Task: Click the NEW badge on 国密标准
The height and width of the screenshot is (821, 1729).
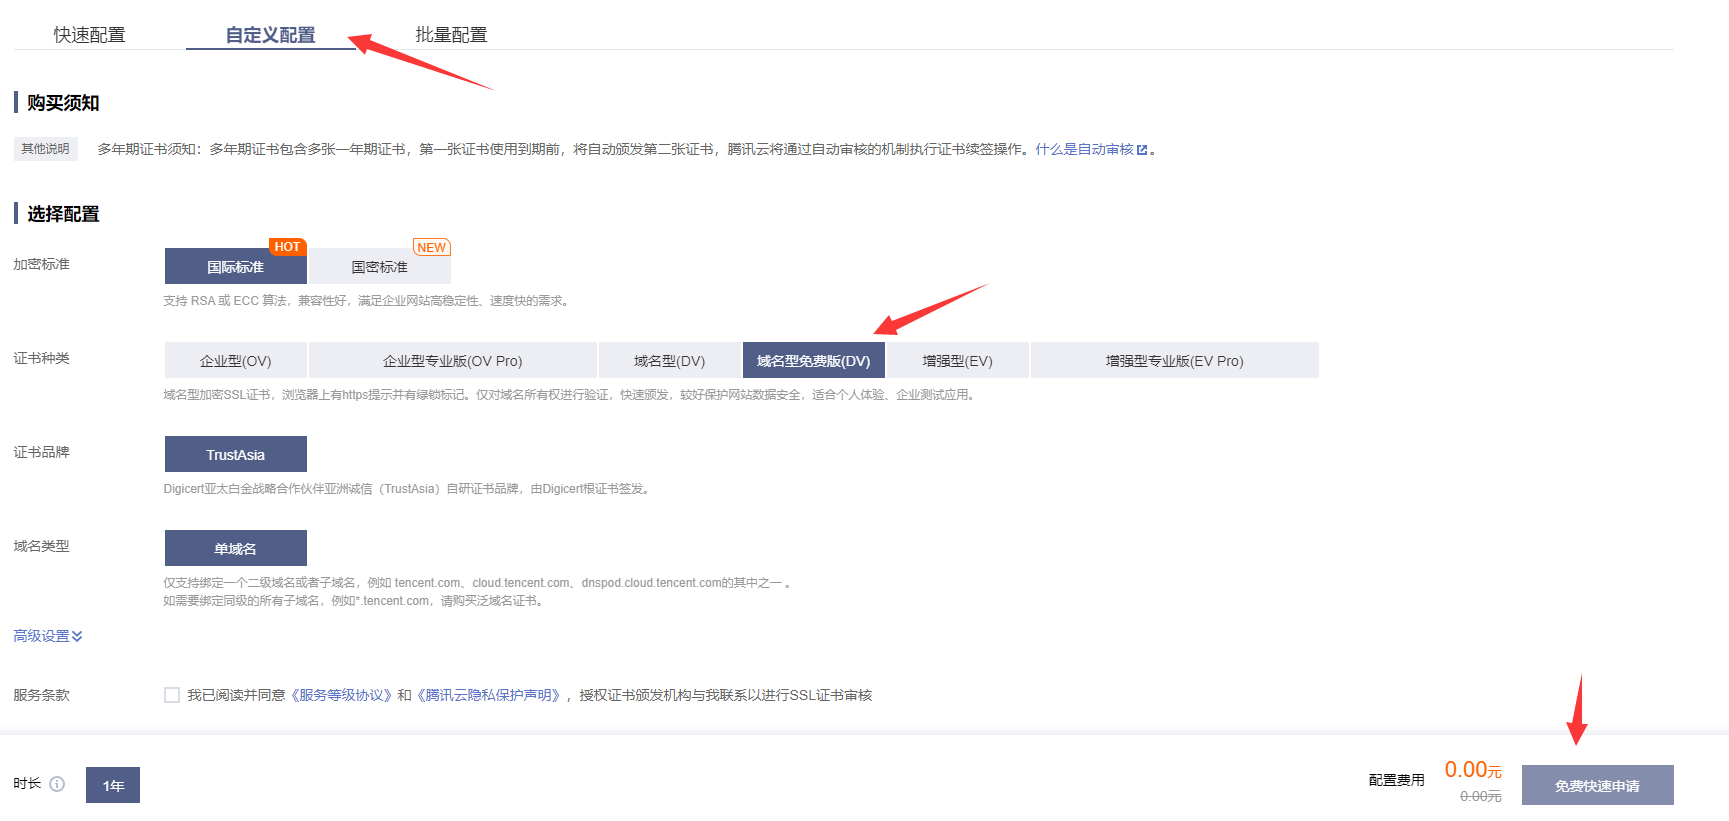Action: pos(432,247)
